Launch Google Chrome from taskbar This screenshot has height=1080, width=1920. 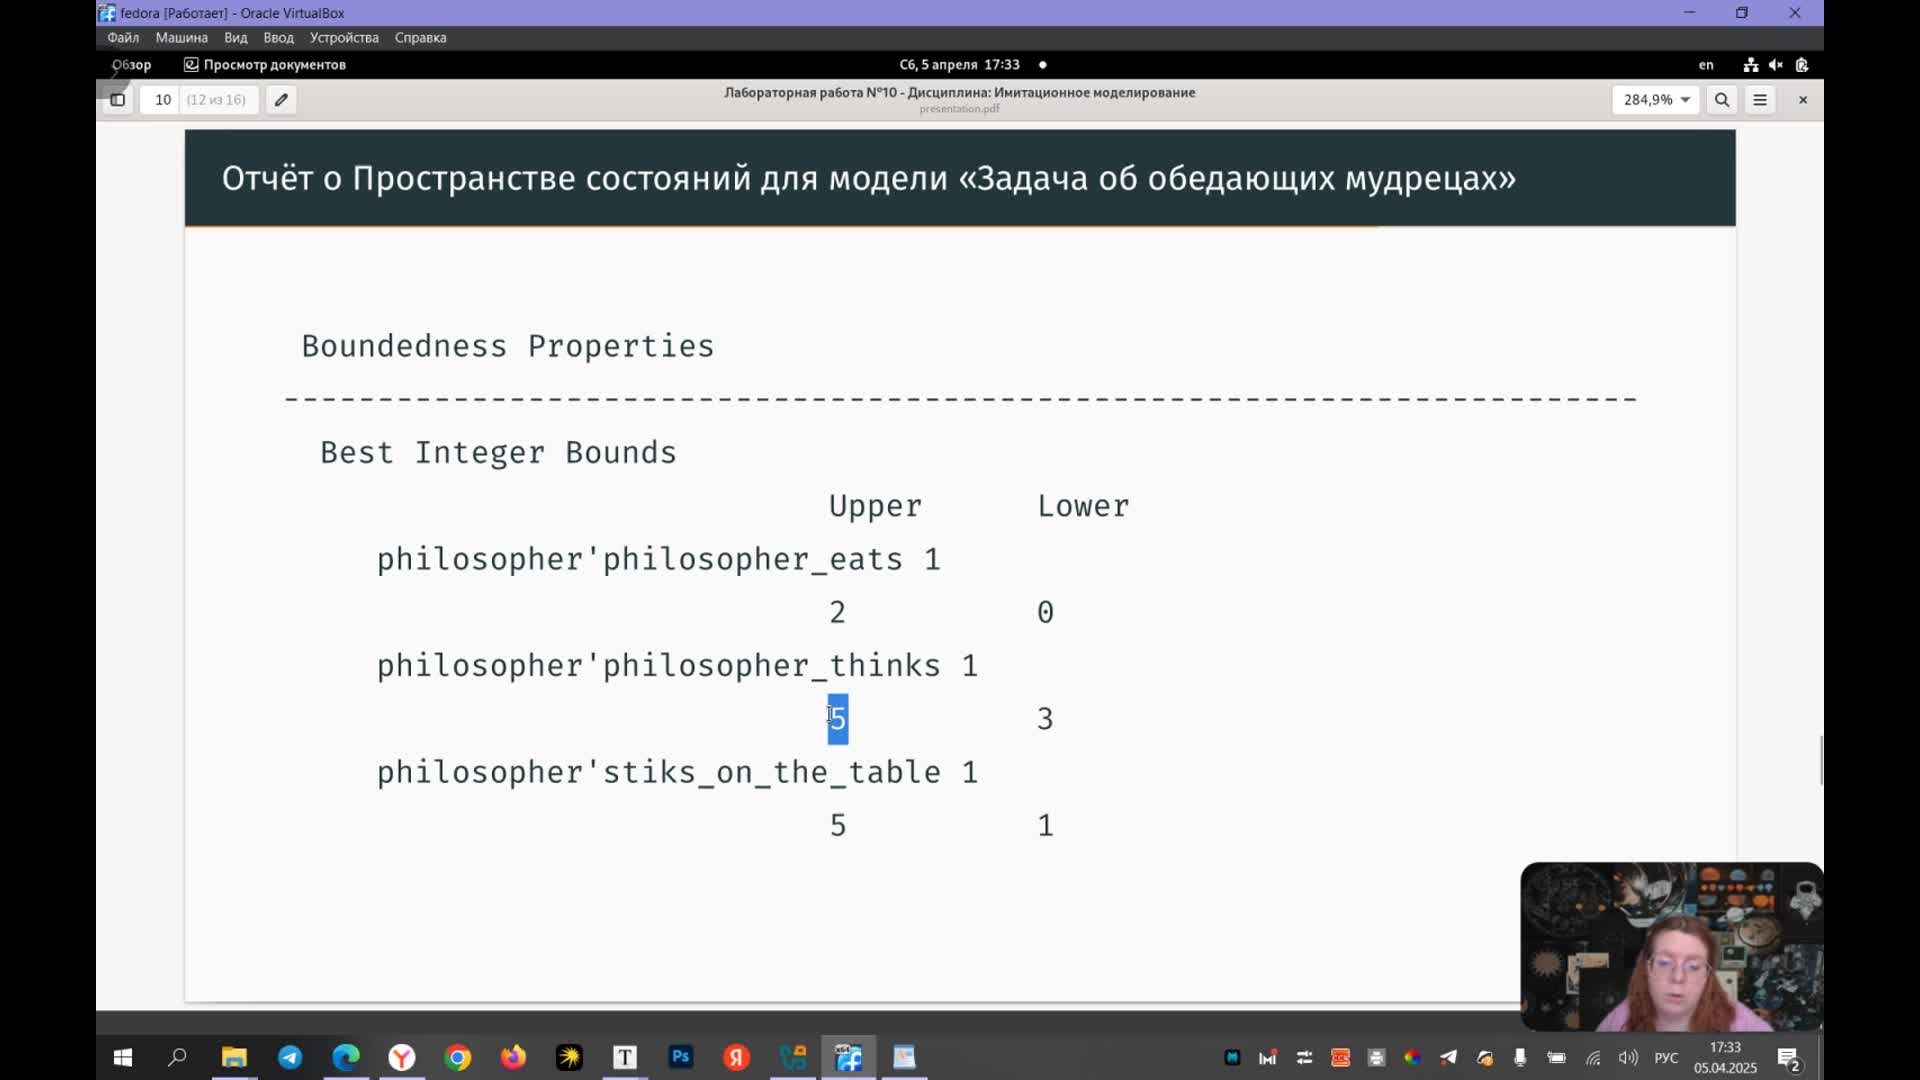pyautogui.click(x=458, y=1057)
